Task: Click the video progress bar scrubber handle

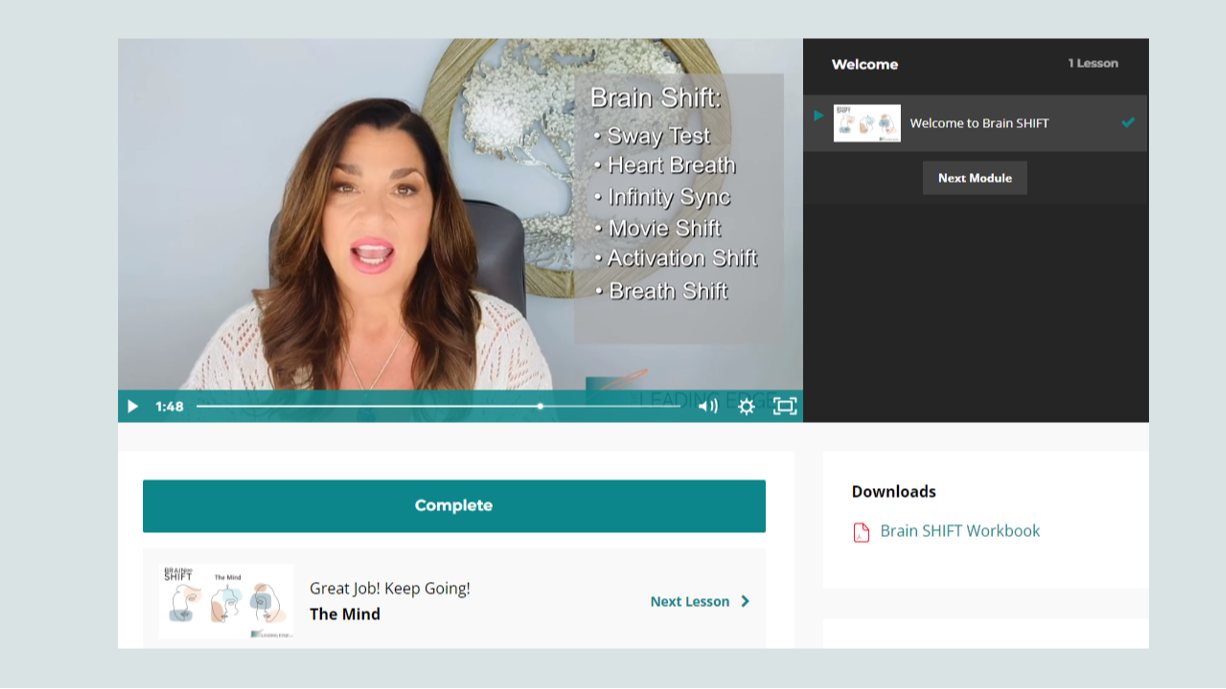Action: pos(540,406)
